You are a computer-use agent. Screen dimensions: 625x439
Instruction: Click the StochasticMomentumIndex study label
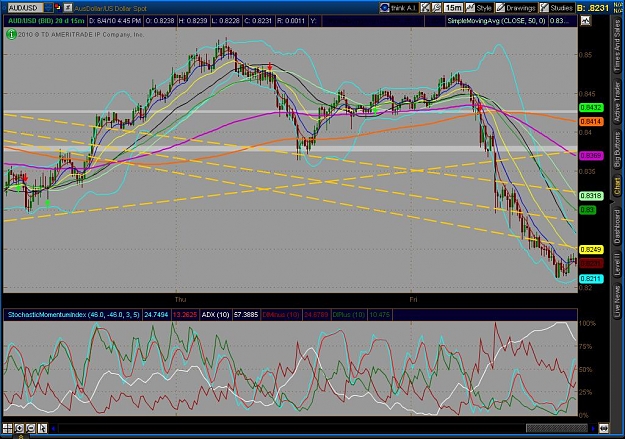(74, 315)
